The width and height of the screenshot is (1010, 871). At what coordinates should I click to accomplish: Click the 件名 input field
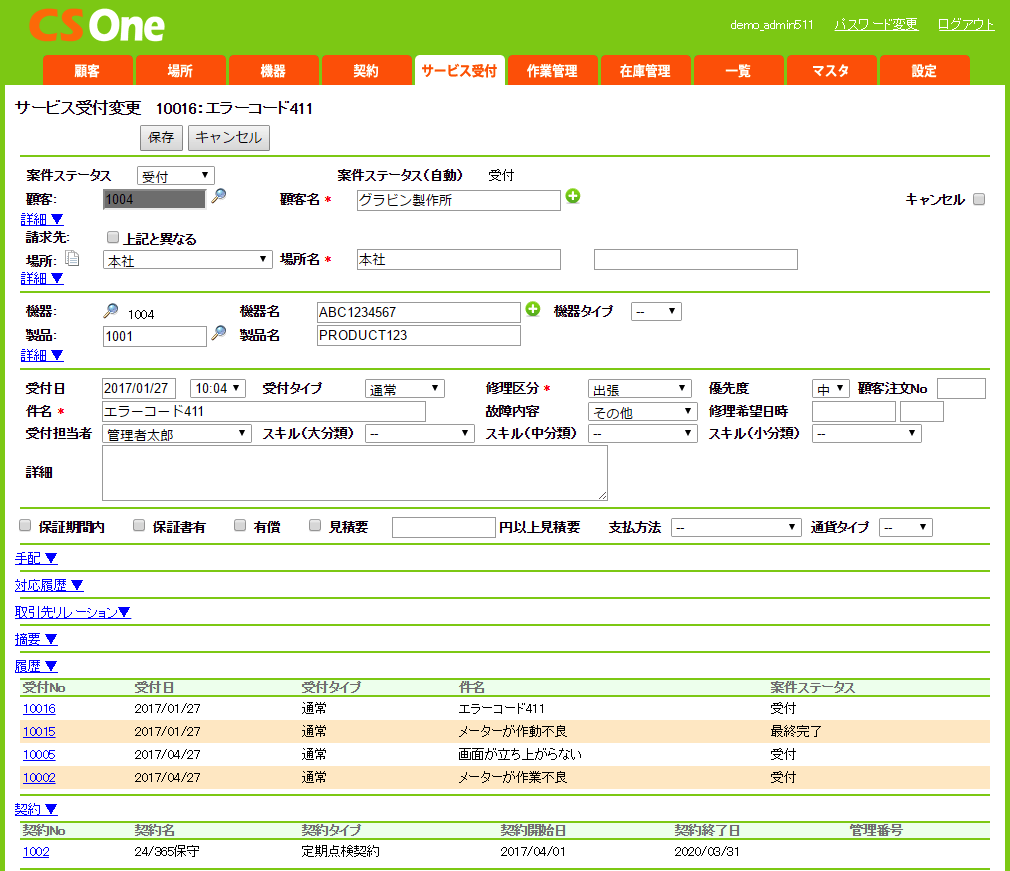pyautogui.click(x=264, y=411)
